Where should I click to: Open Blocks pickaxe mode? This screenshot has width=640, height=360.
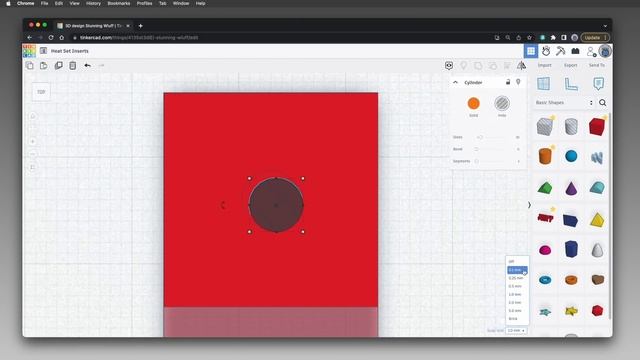point(560,51)
